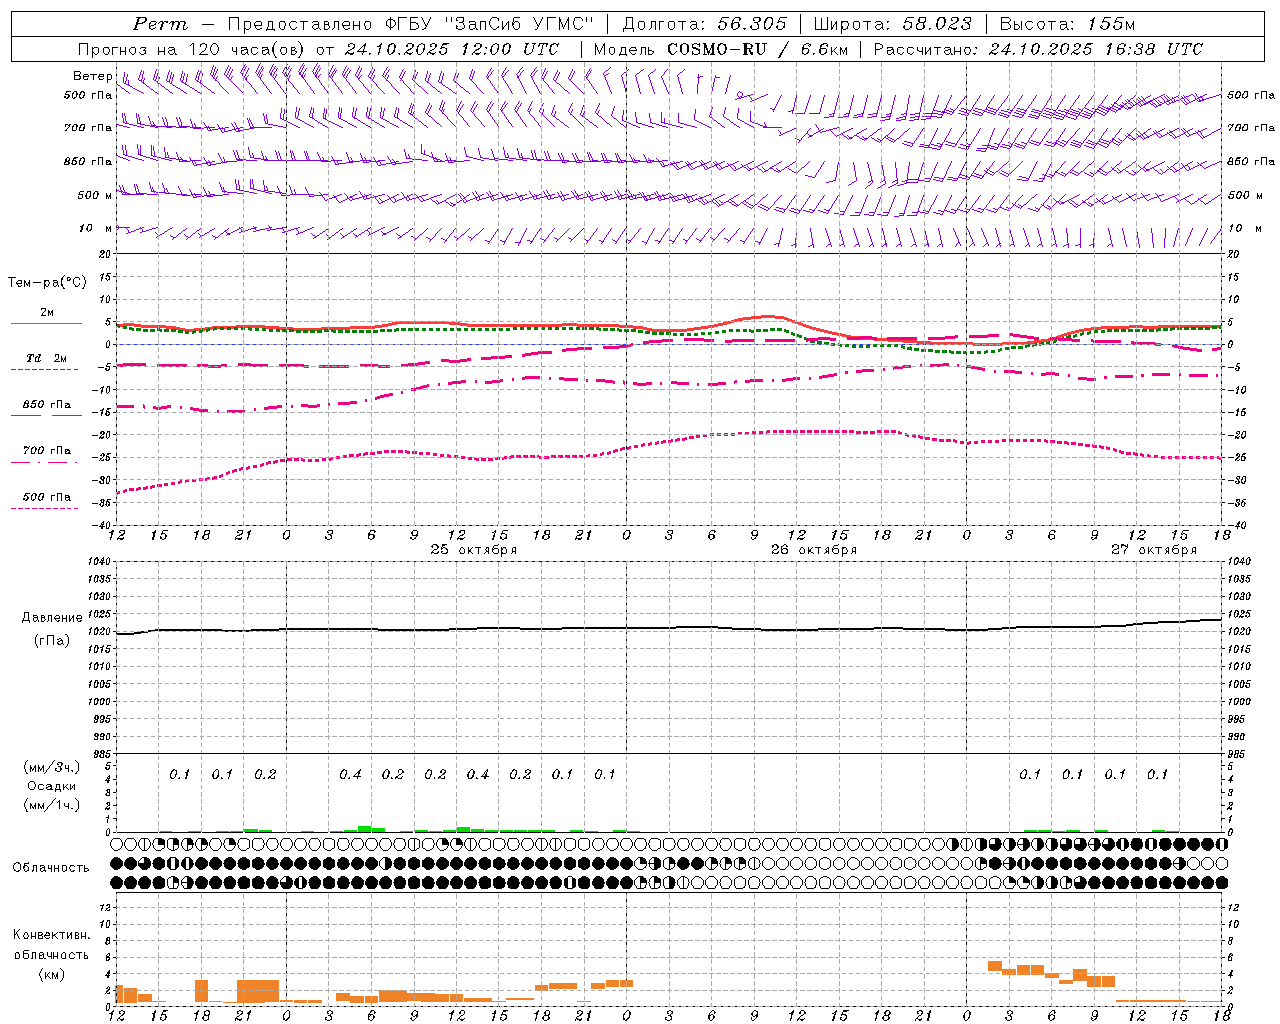This screenshot has width=1280, height=1024.
Task: Click the "26 октября" date label
Action: tap(814, 550)
